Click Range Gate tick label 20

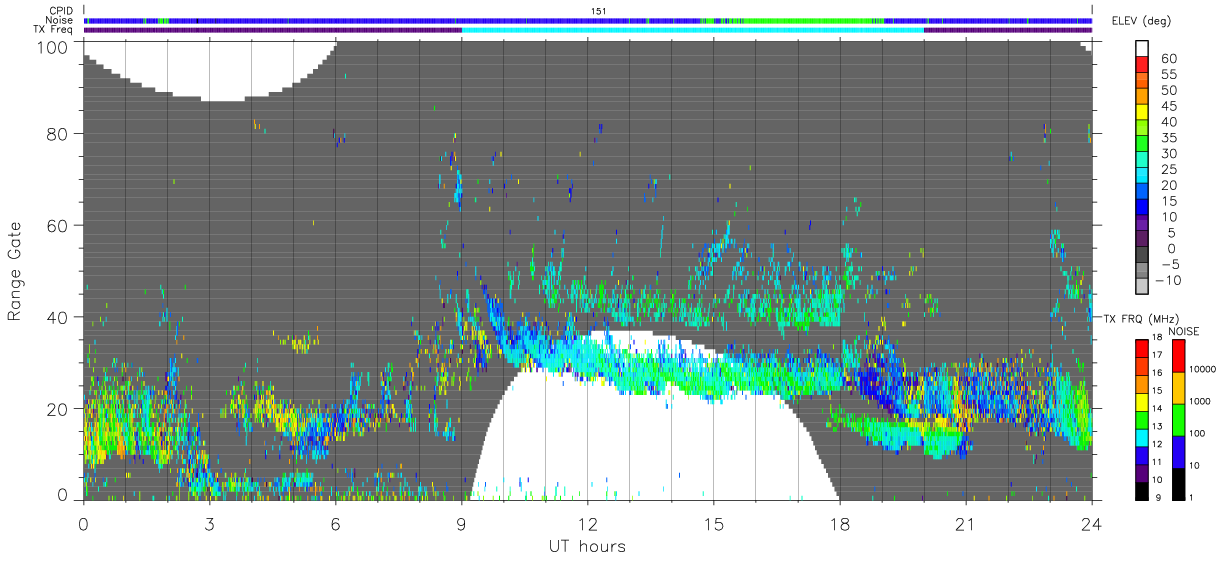coord(59,409)
